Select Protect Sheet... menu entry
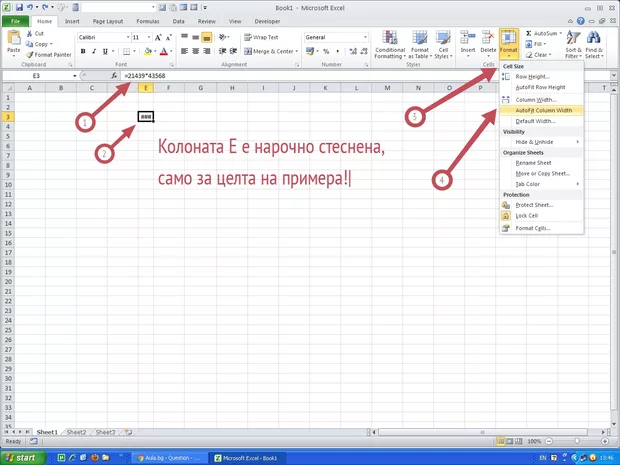Screen dimensions: 620x465 (x=541, y=205)
